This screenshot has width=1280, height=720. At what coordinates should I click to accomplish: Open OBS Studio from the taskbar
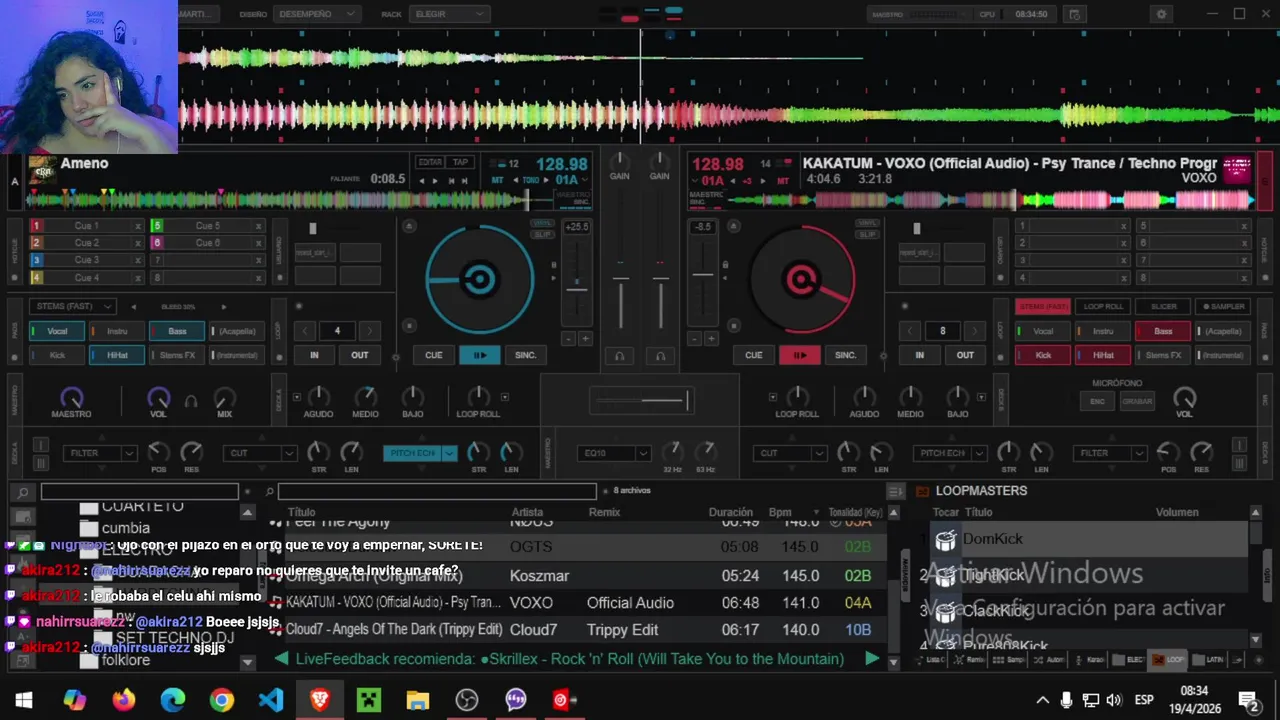click(x=467, y=700)
